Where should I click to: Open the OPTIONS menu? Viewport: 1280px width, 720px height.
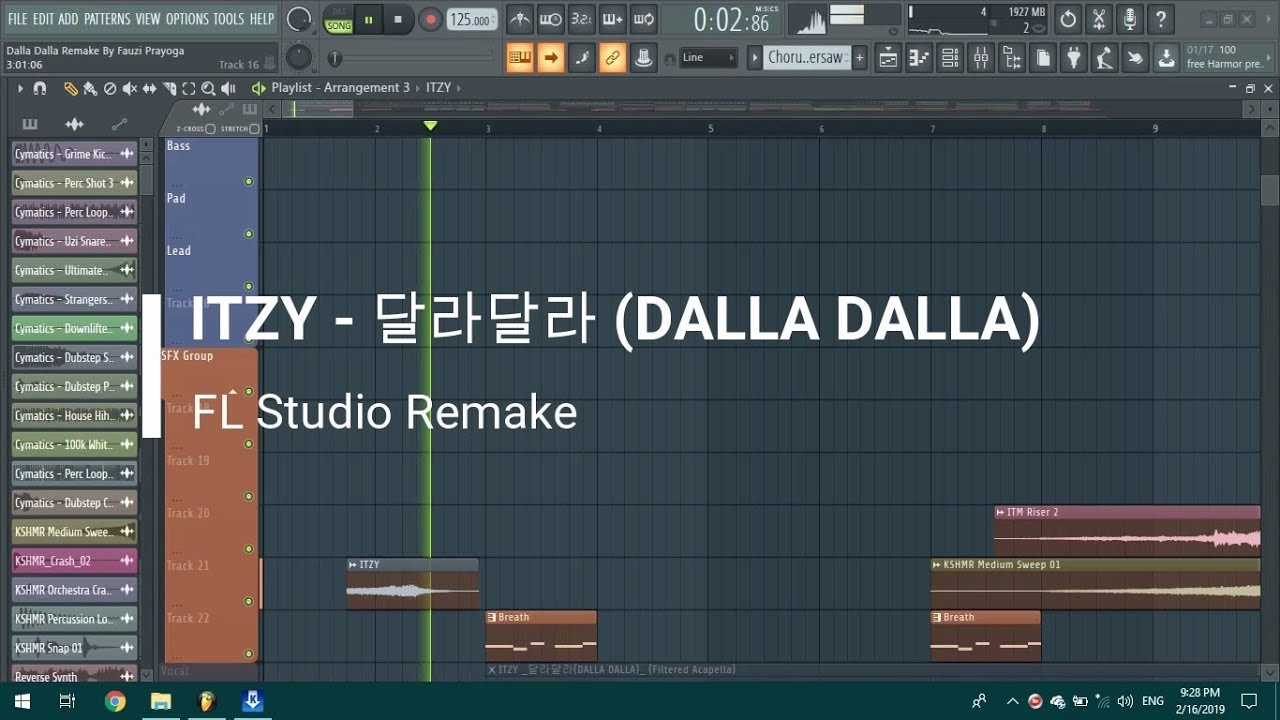coord(187,19)
